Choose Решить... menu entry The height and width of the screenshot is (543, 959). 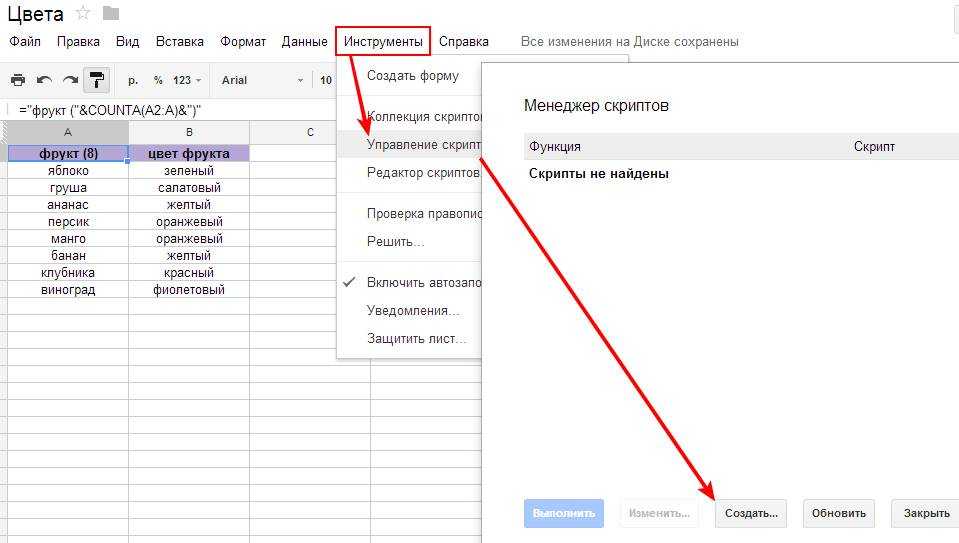click(410, 242)
